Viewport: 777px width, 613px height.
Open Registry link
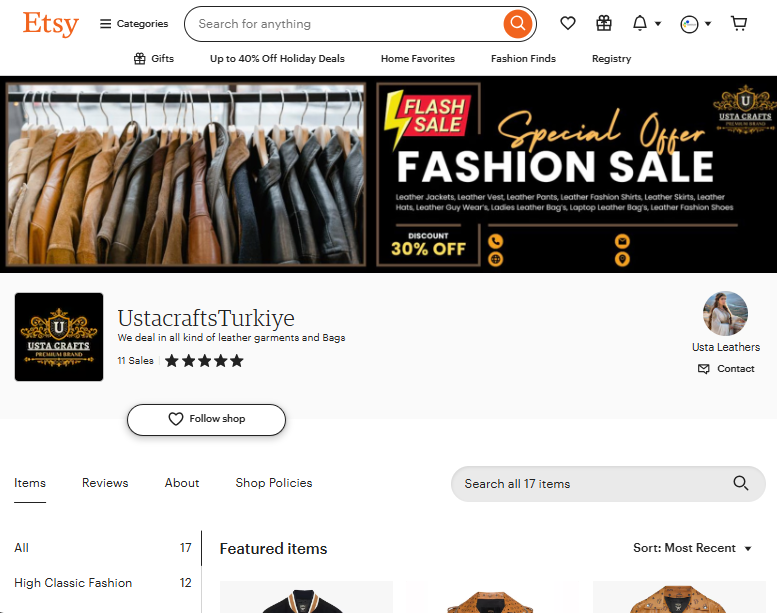point(611,58)
